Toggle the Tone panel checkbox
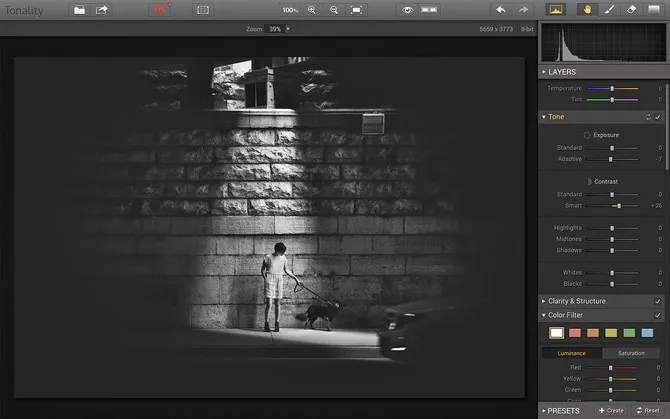The image size is (670, 419). click(x=657, y=117)
